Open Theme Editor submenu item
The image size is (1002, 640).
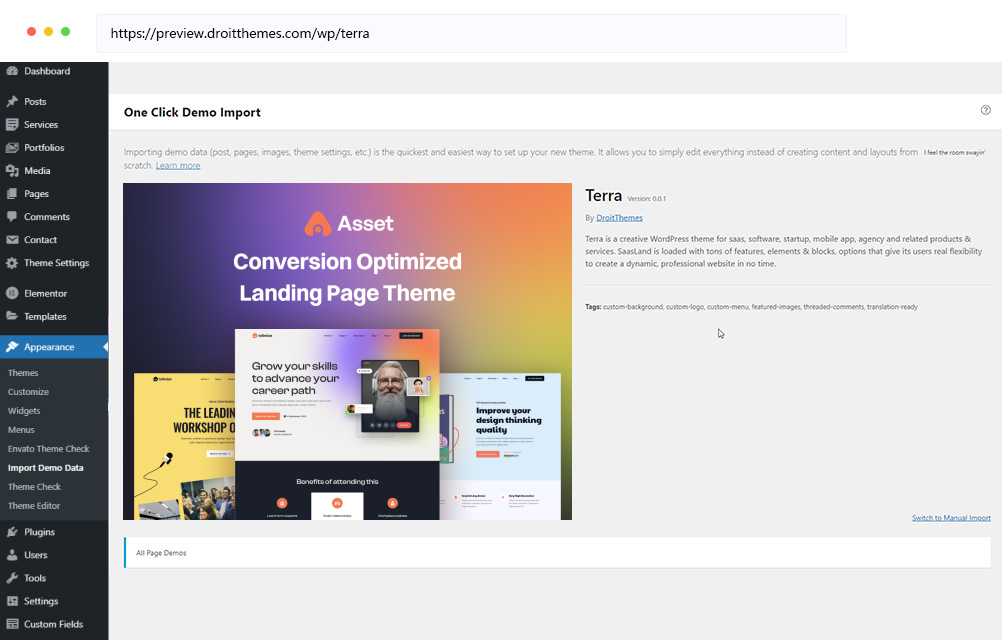pos(34,506)
